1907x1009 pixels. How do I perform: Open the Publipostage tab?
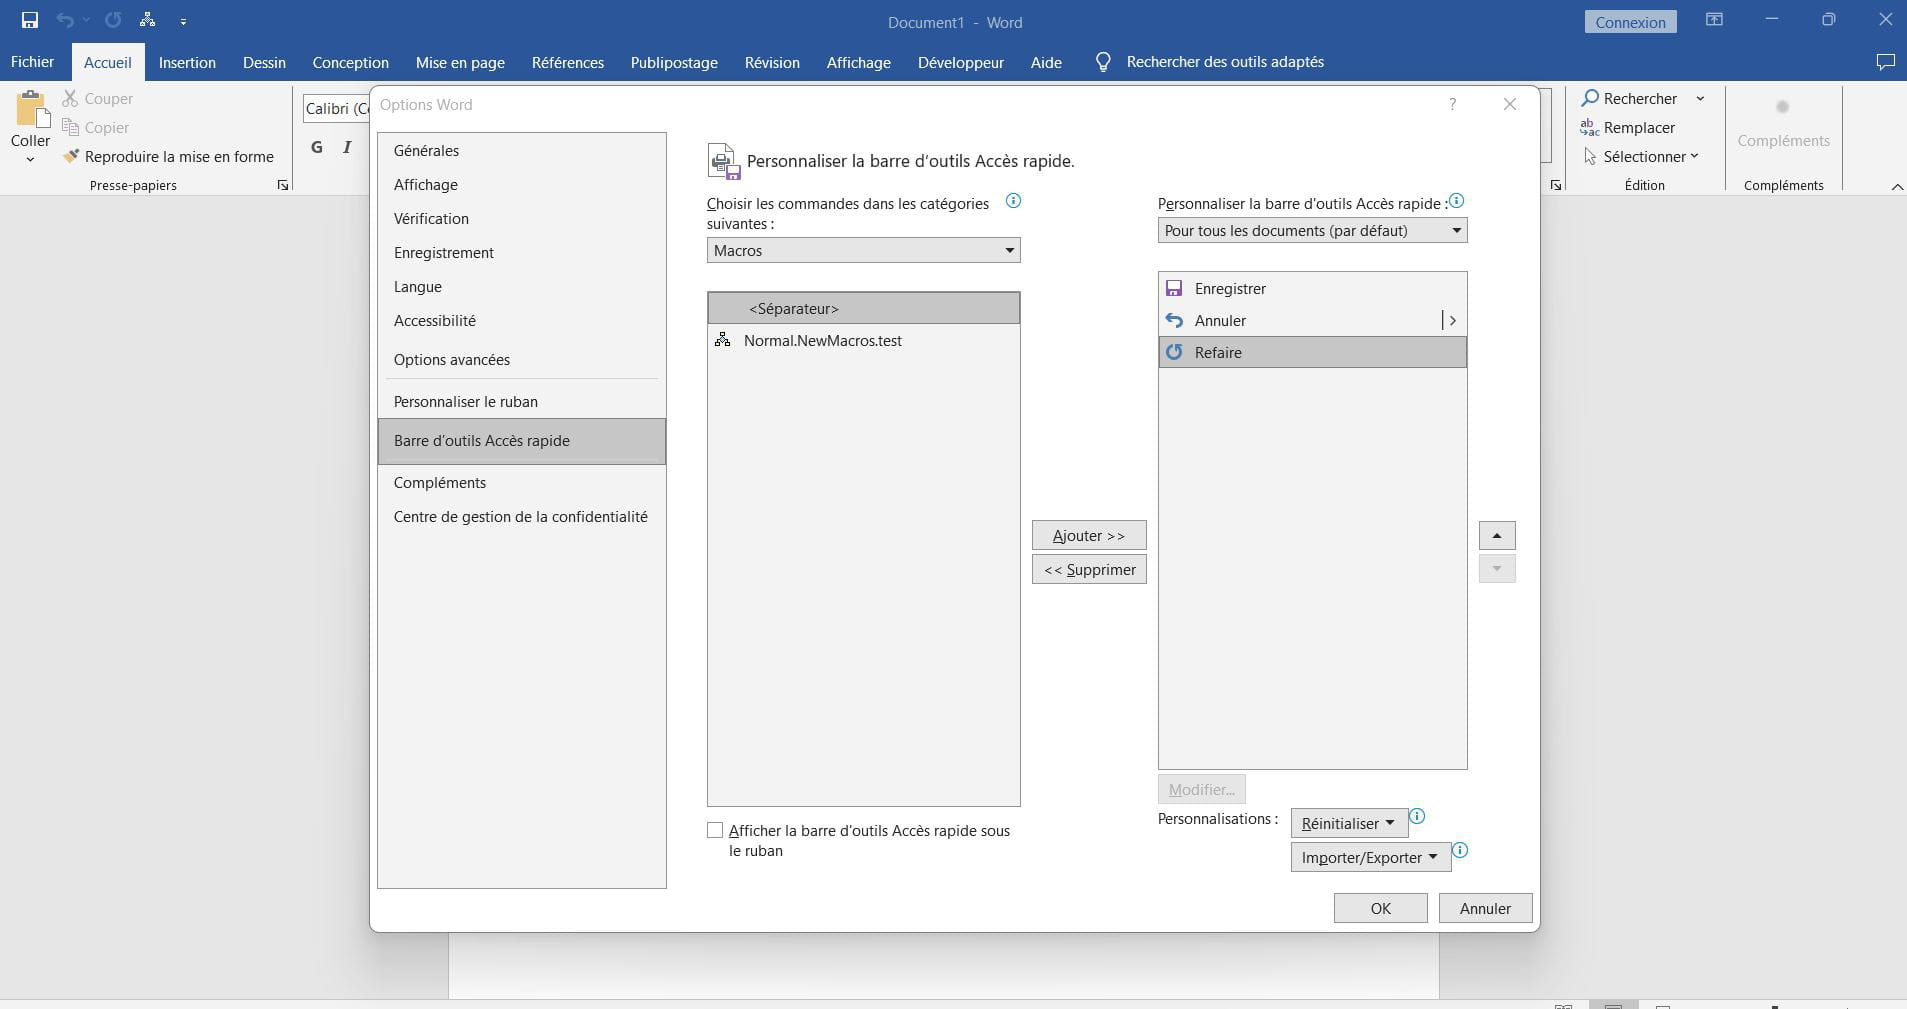[x=674, y=62]
